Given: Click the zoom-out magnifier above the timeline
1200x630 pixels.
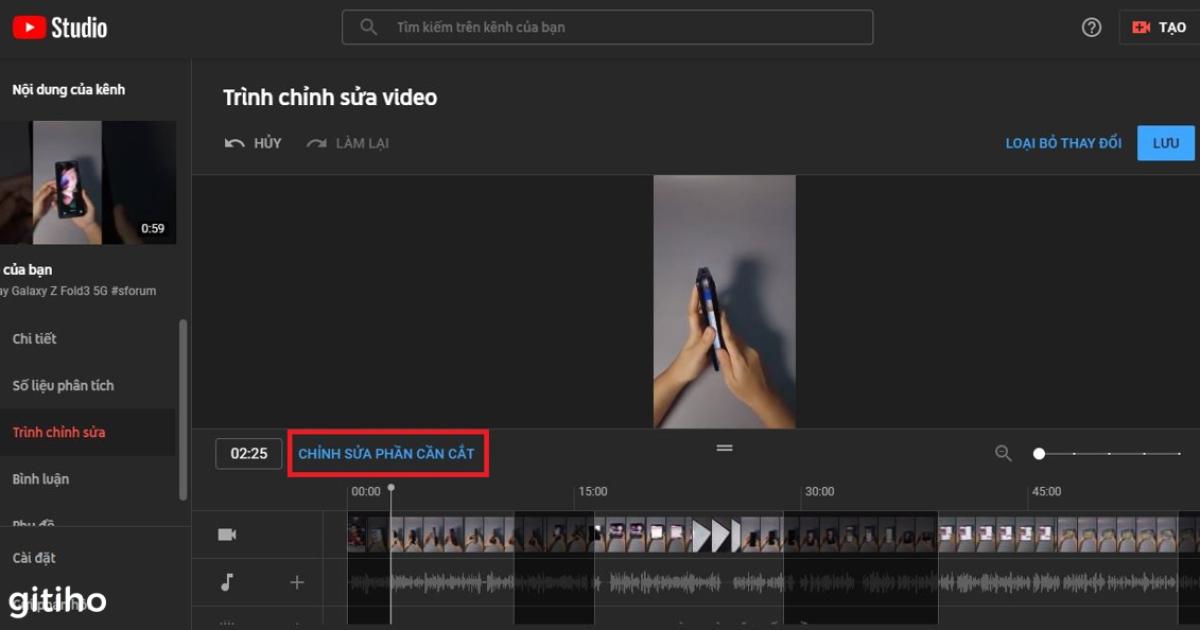Looking at the screenshot, I should [1003, 453].
